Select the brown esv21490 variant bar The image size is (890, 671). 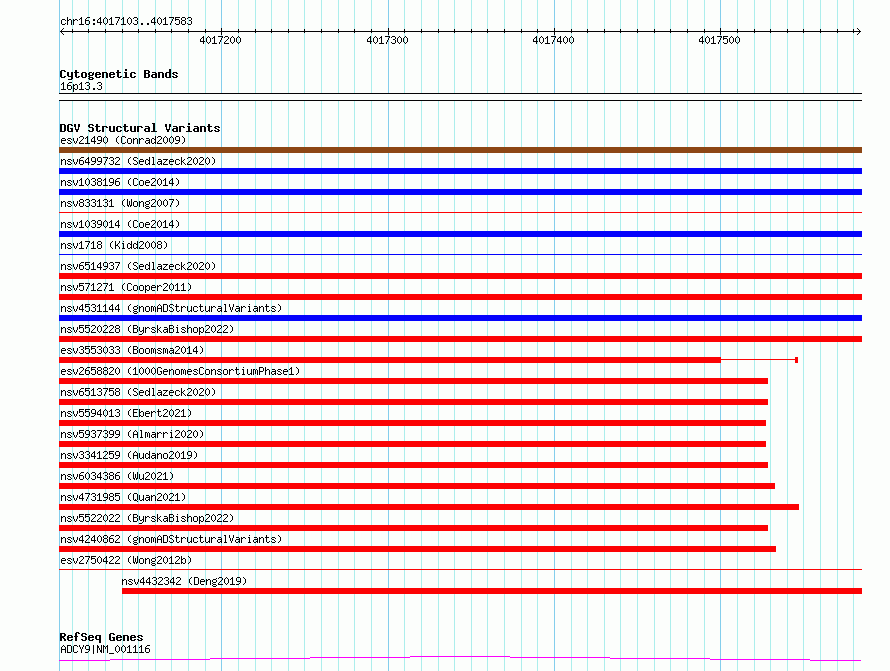pyautogui.click(x=460, y=150)
